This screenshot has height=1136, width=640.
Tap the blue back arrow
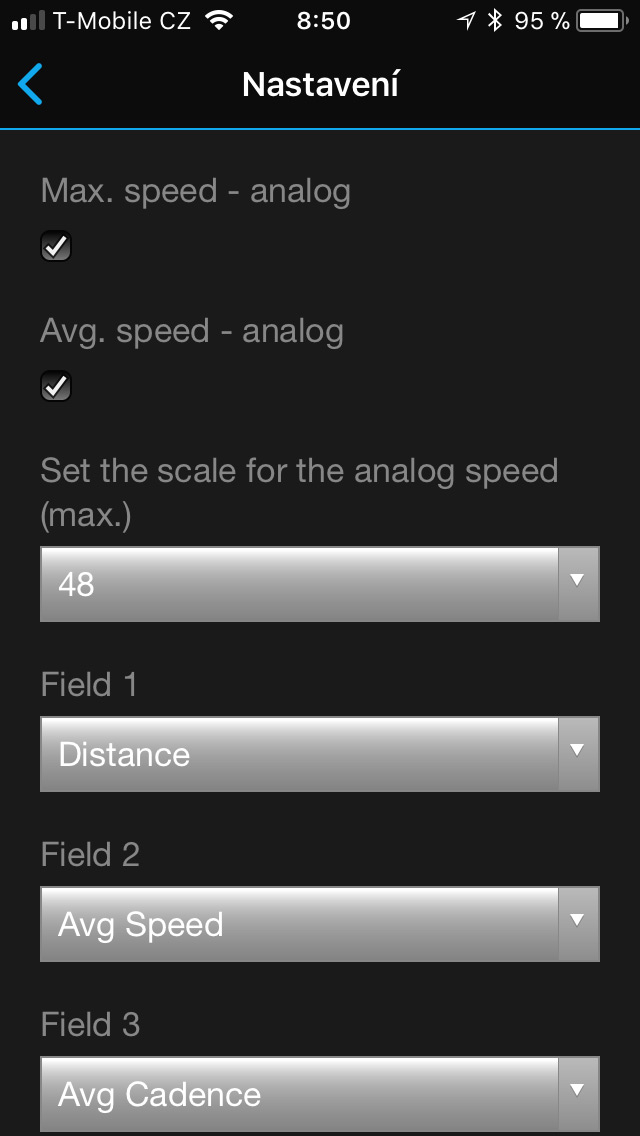tap(31, 85)
